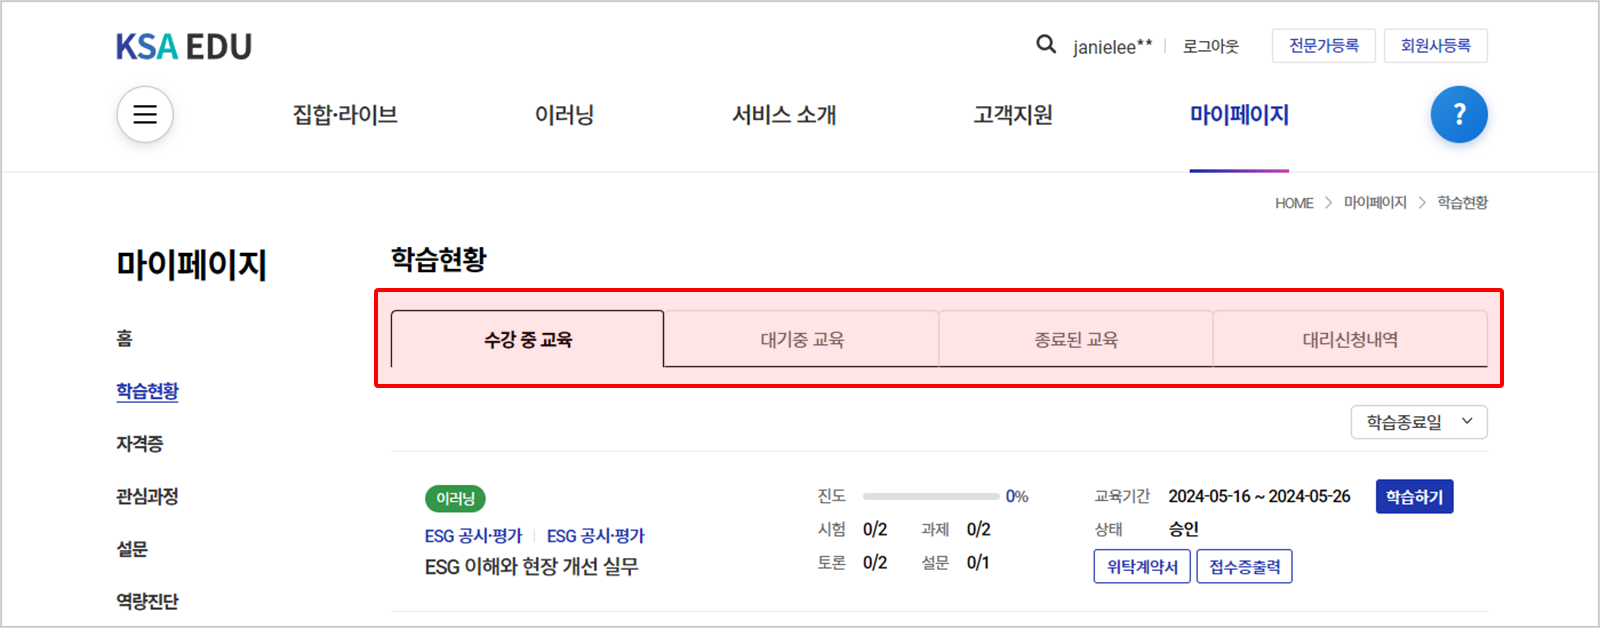
Task: Open 역량진단 in the sidebar
Action: [x=147, y=601]
